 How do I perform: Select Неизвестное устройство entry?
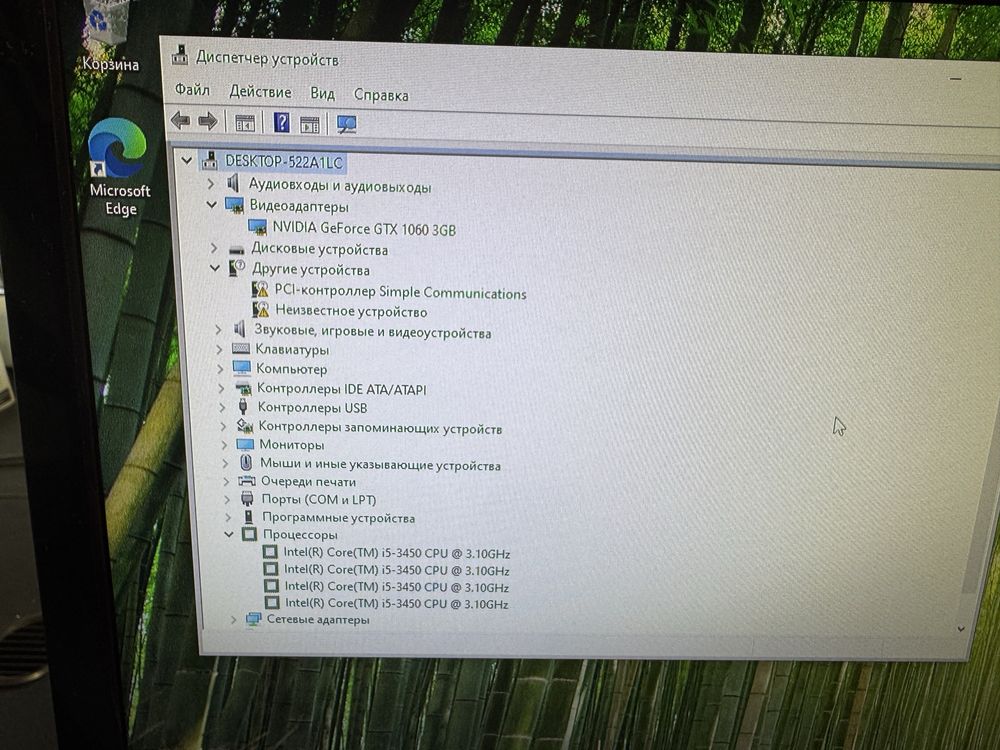(351, 311)
